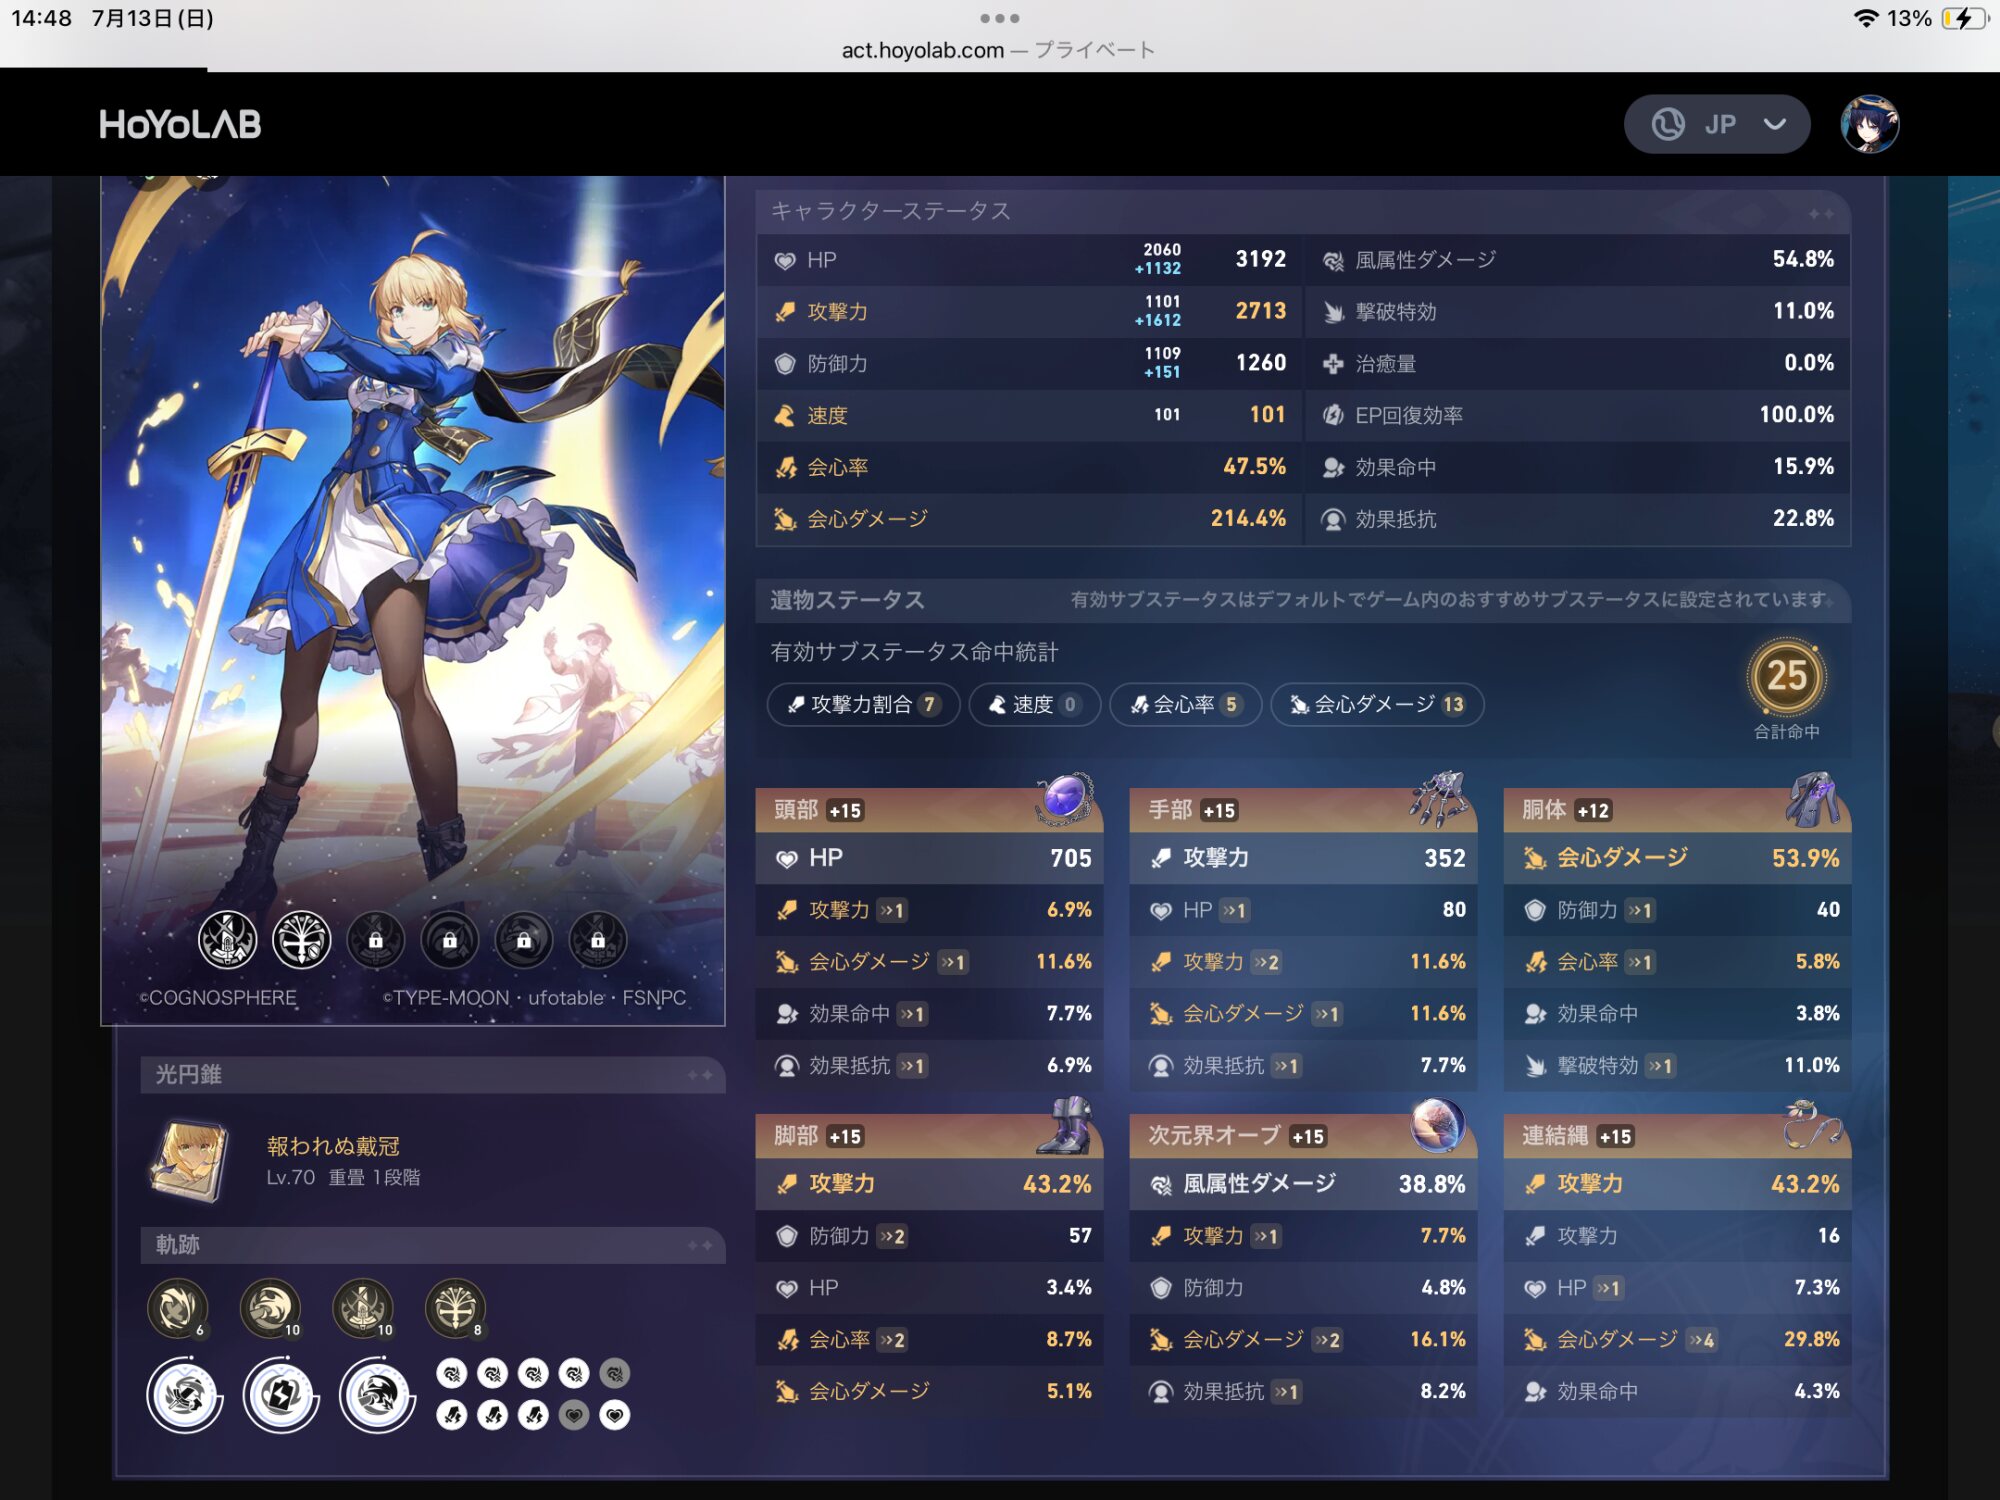Image resolution: width=2000 pixels, height=1500 pixels.
Task: Open the JP language dropdown
Action: (1717, 124)
